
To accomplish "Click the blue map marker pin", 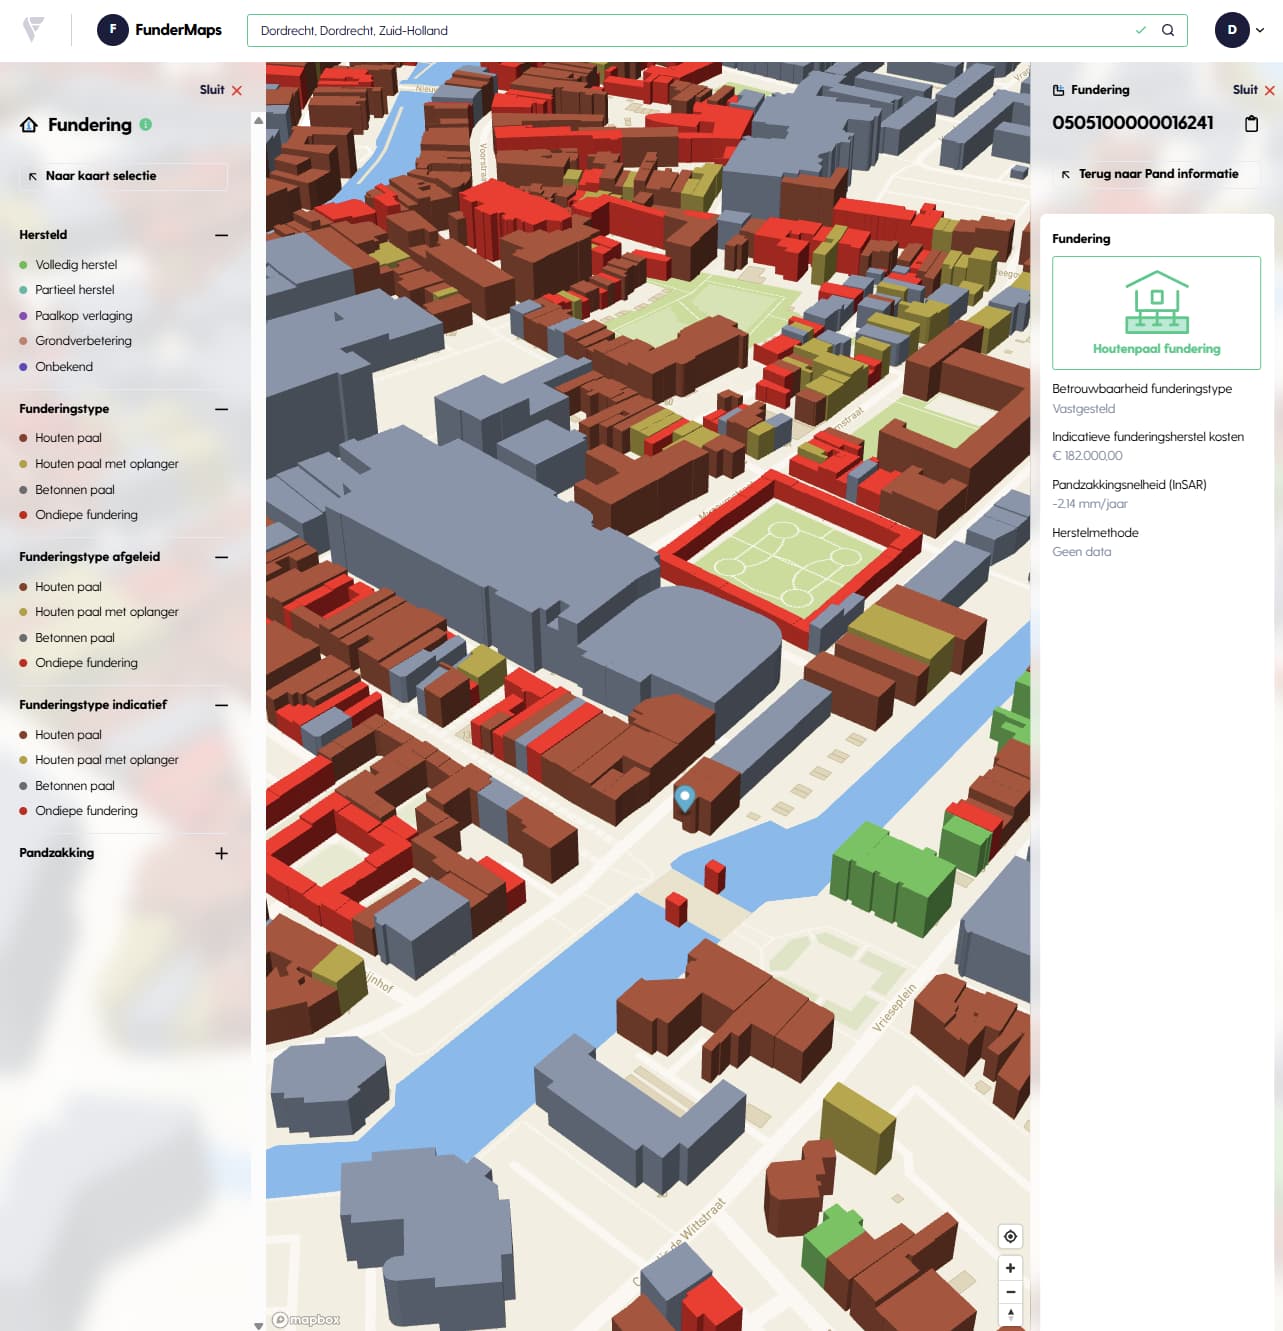I will [684, 798].
